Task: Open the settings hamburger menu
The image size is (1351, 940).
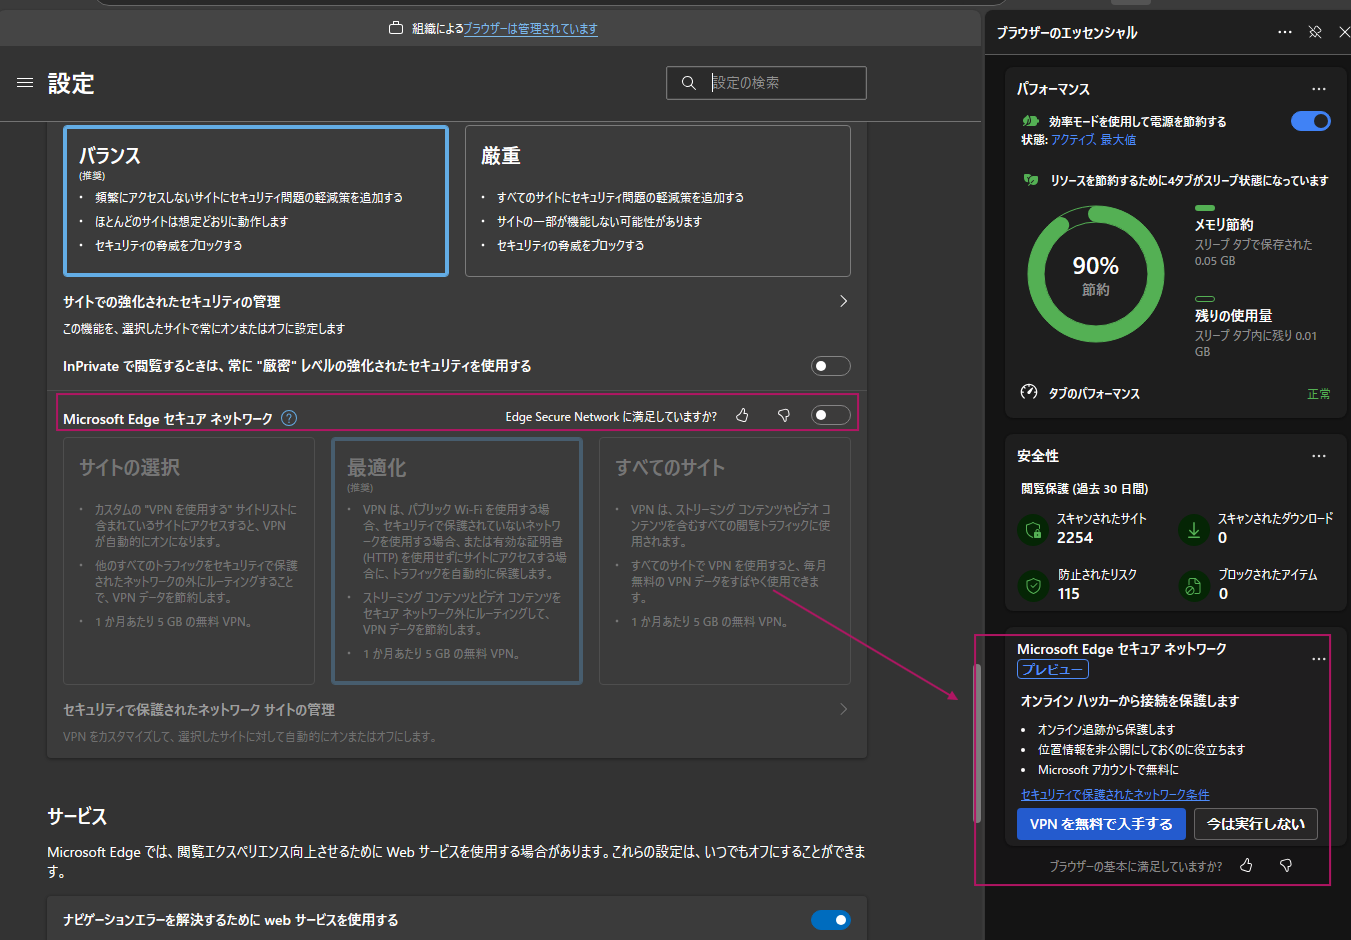Action: [25, 83]
